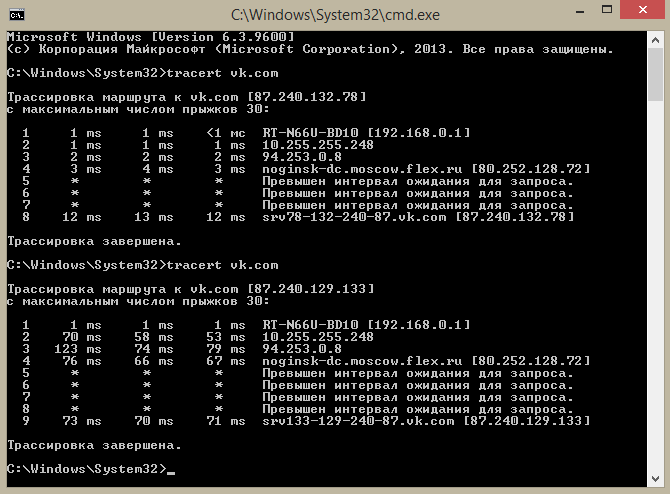The width and height of the screenshot is (670, 494).
Task: Minimize the cmd.exe window
Action: point(580,11)
